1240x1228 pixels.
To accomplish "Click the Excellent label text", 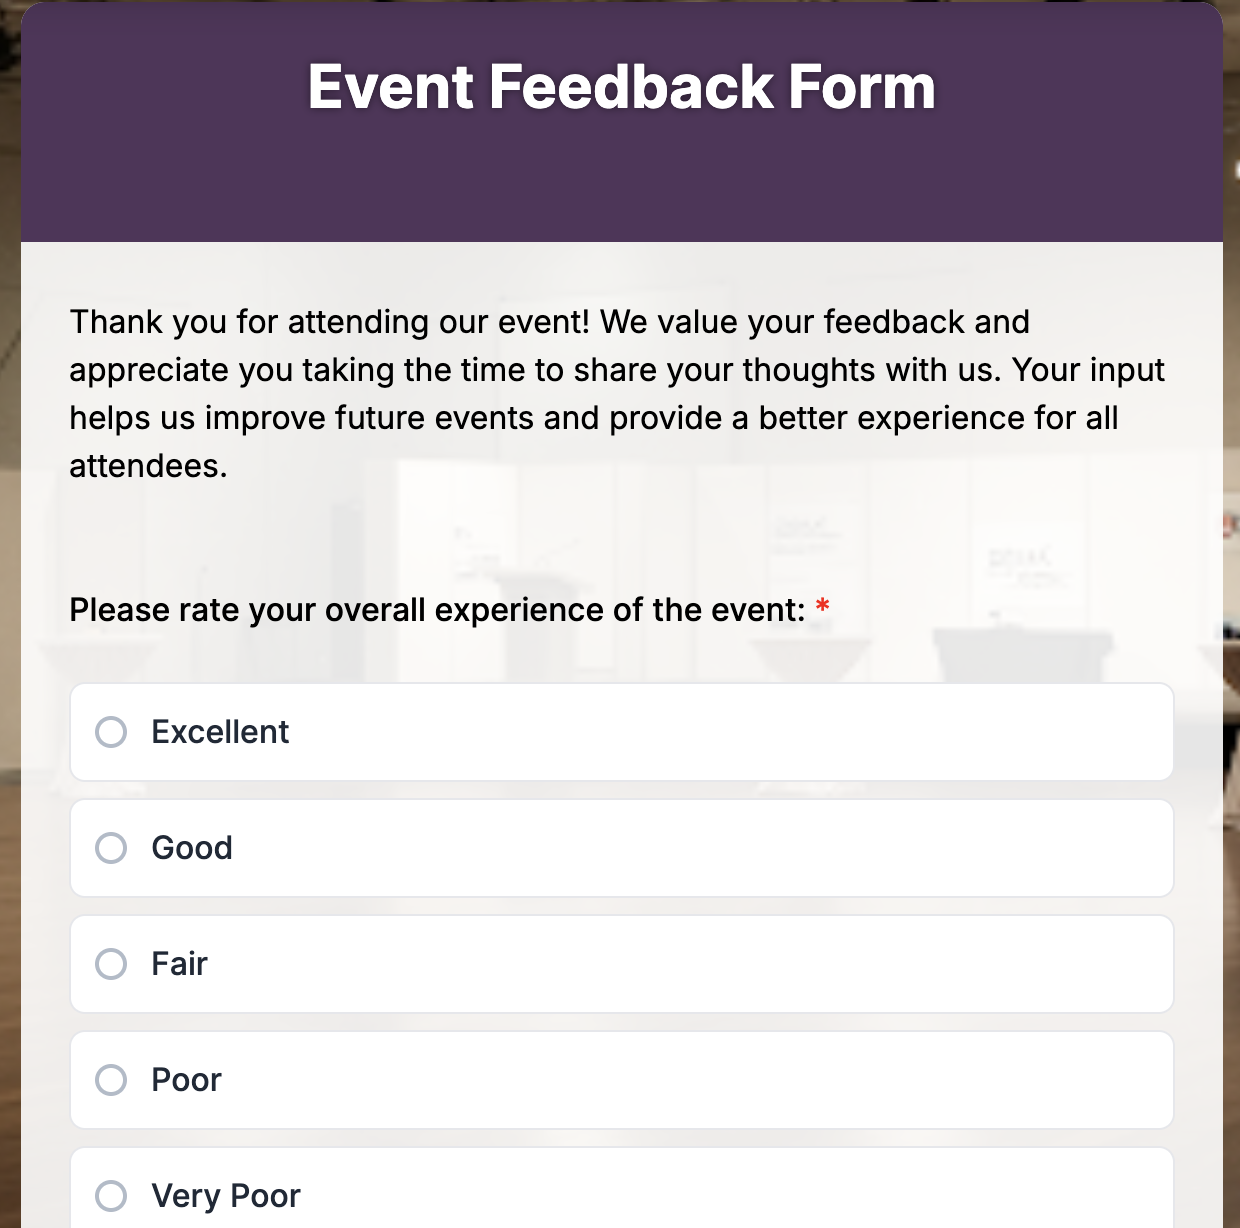I will tap(219, 731).
